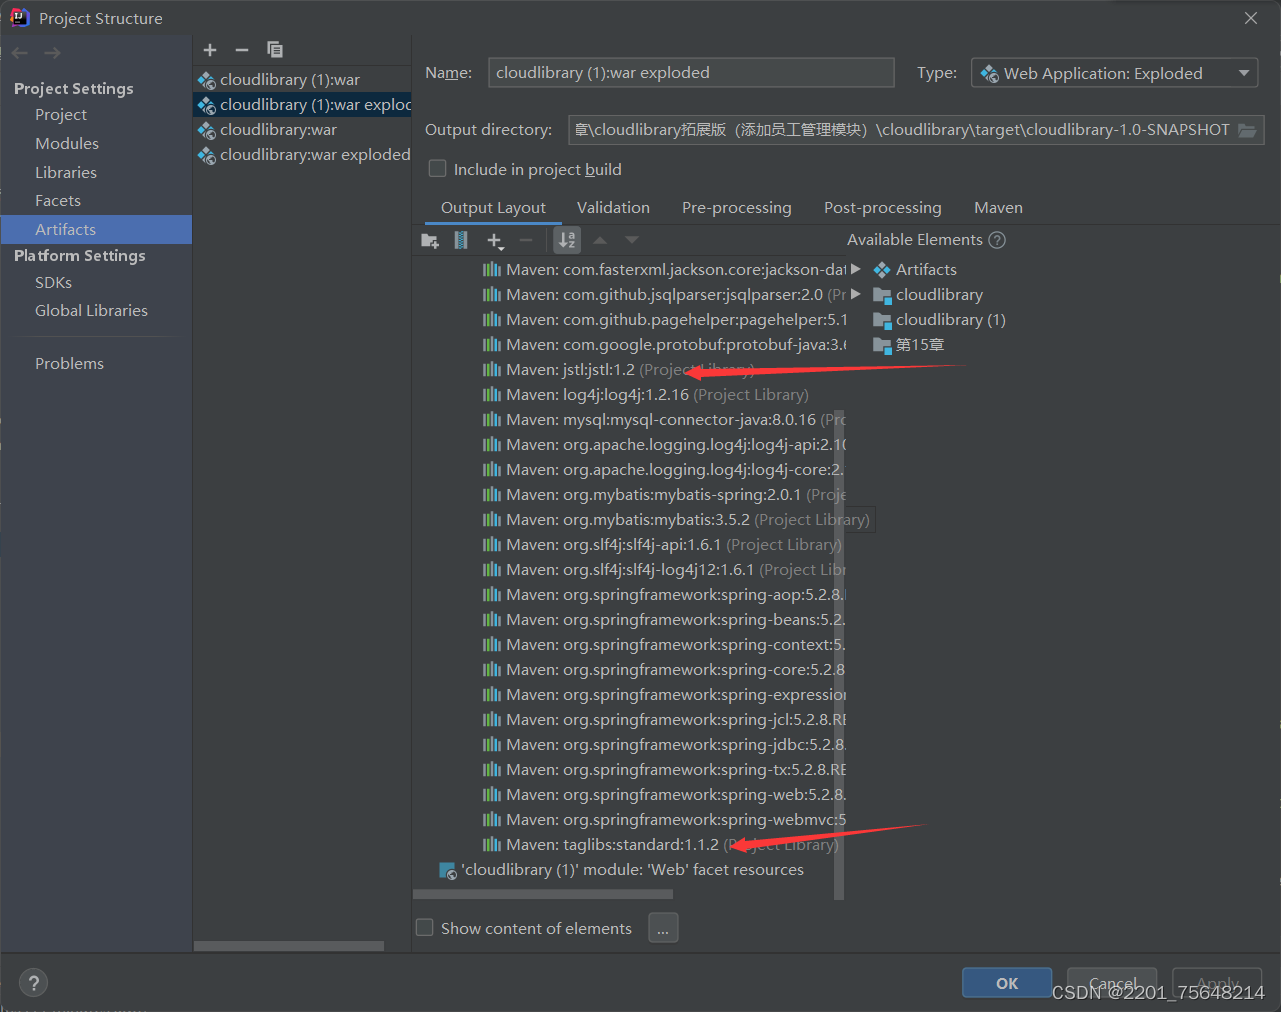Expand the cloudlibrary node in Available Elements

click(x=856, y=294)
